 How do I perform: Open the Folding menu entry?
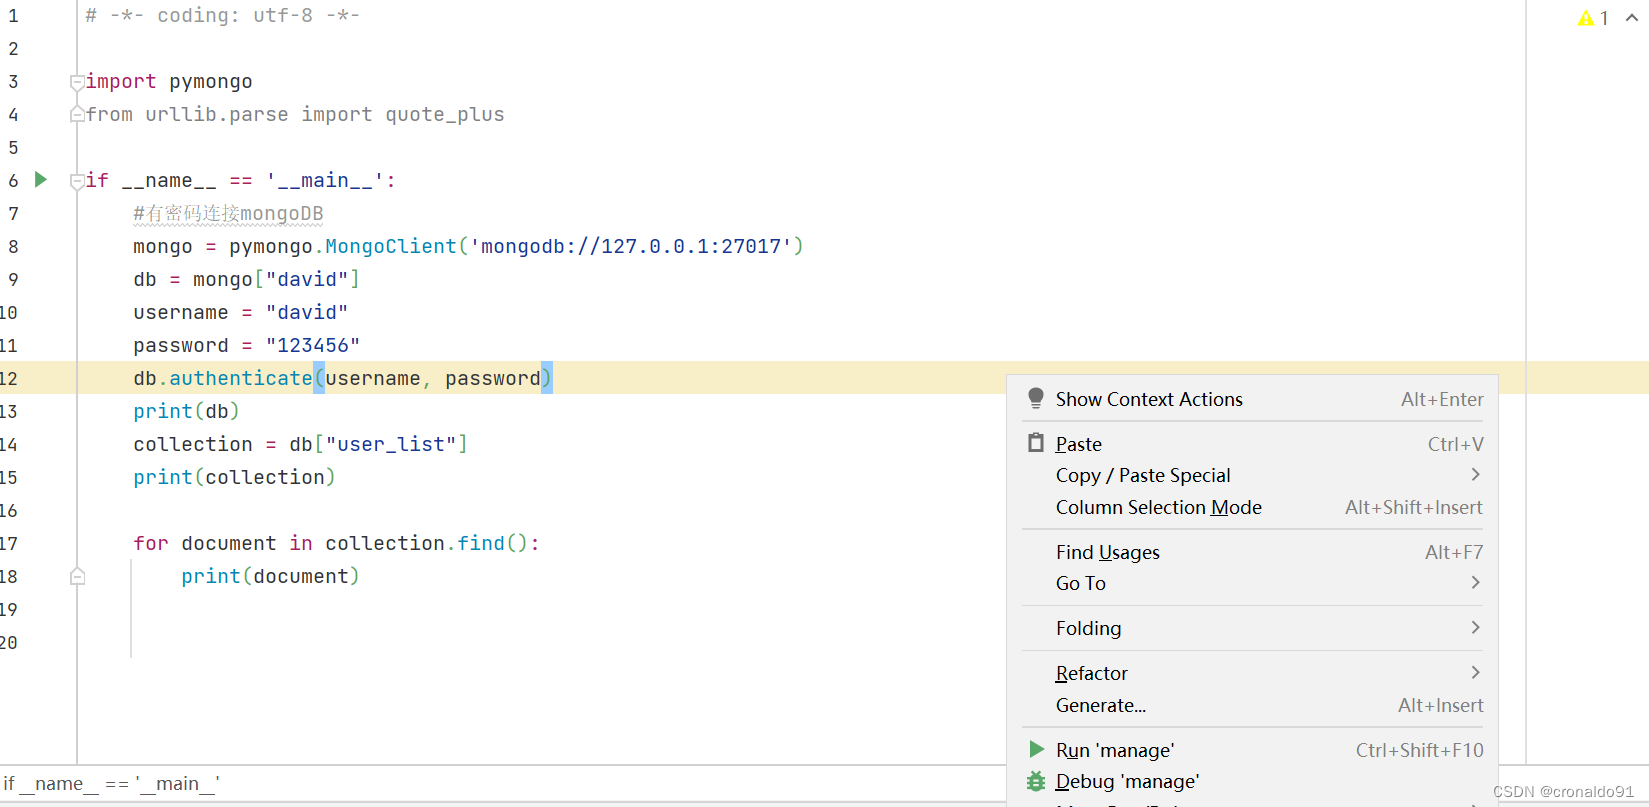(x=1252, y=628)
